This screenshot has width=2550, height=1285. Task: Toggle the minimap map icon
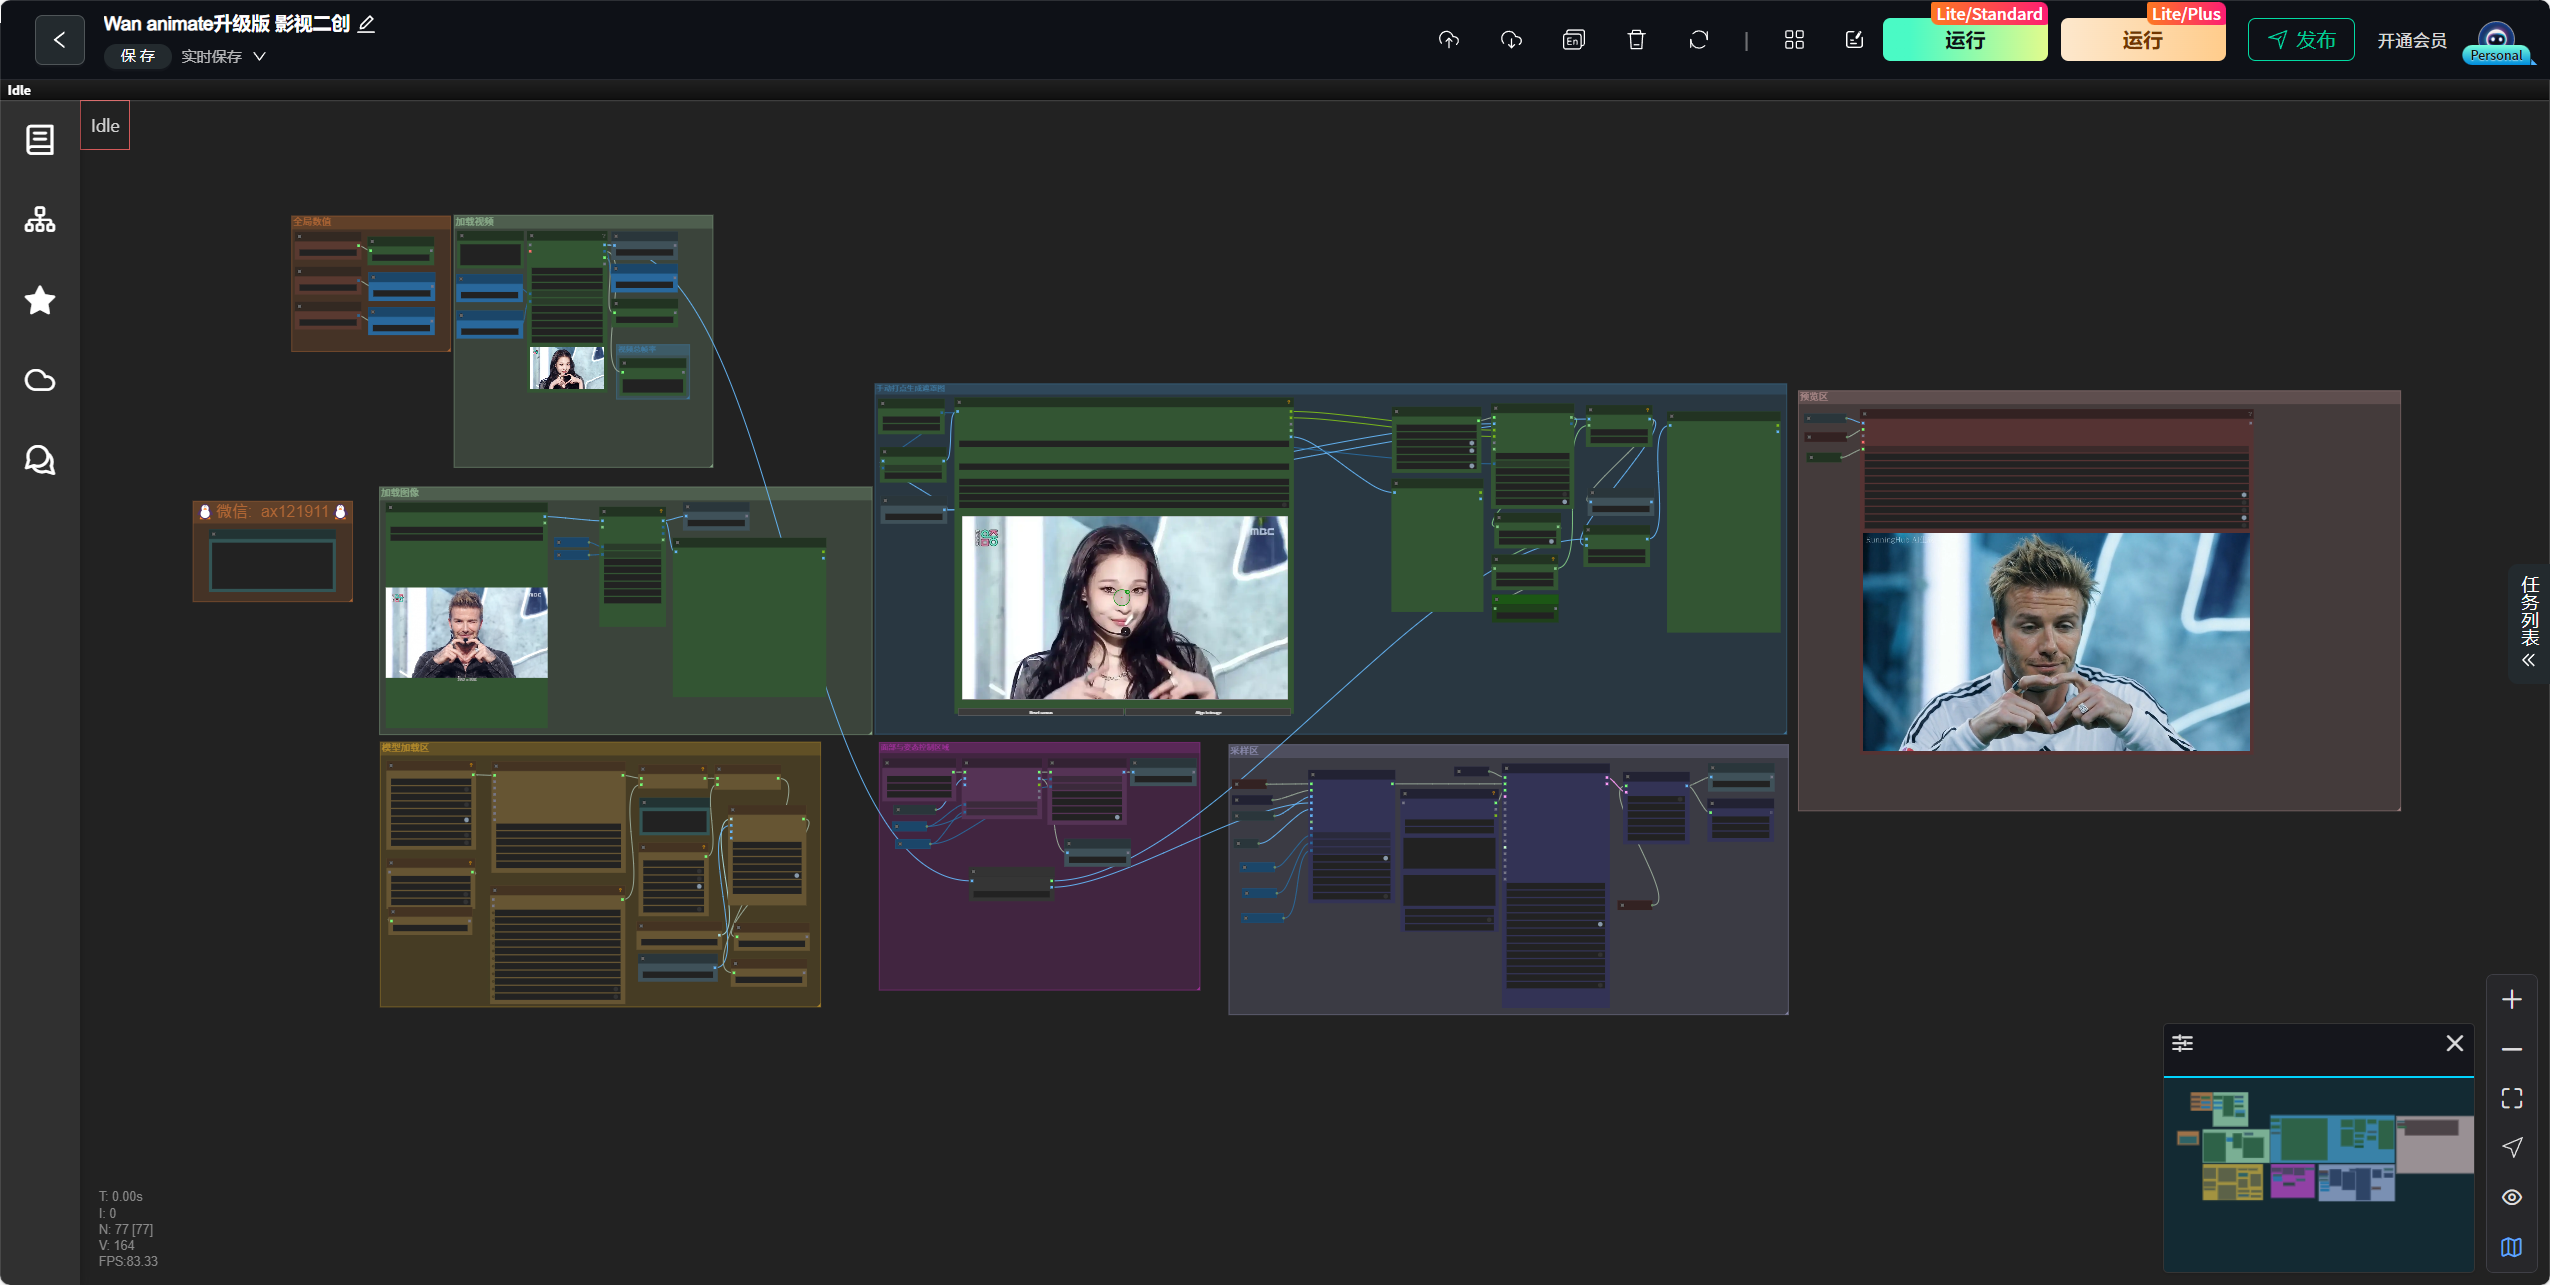(2512, 1247)
